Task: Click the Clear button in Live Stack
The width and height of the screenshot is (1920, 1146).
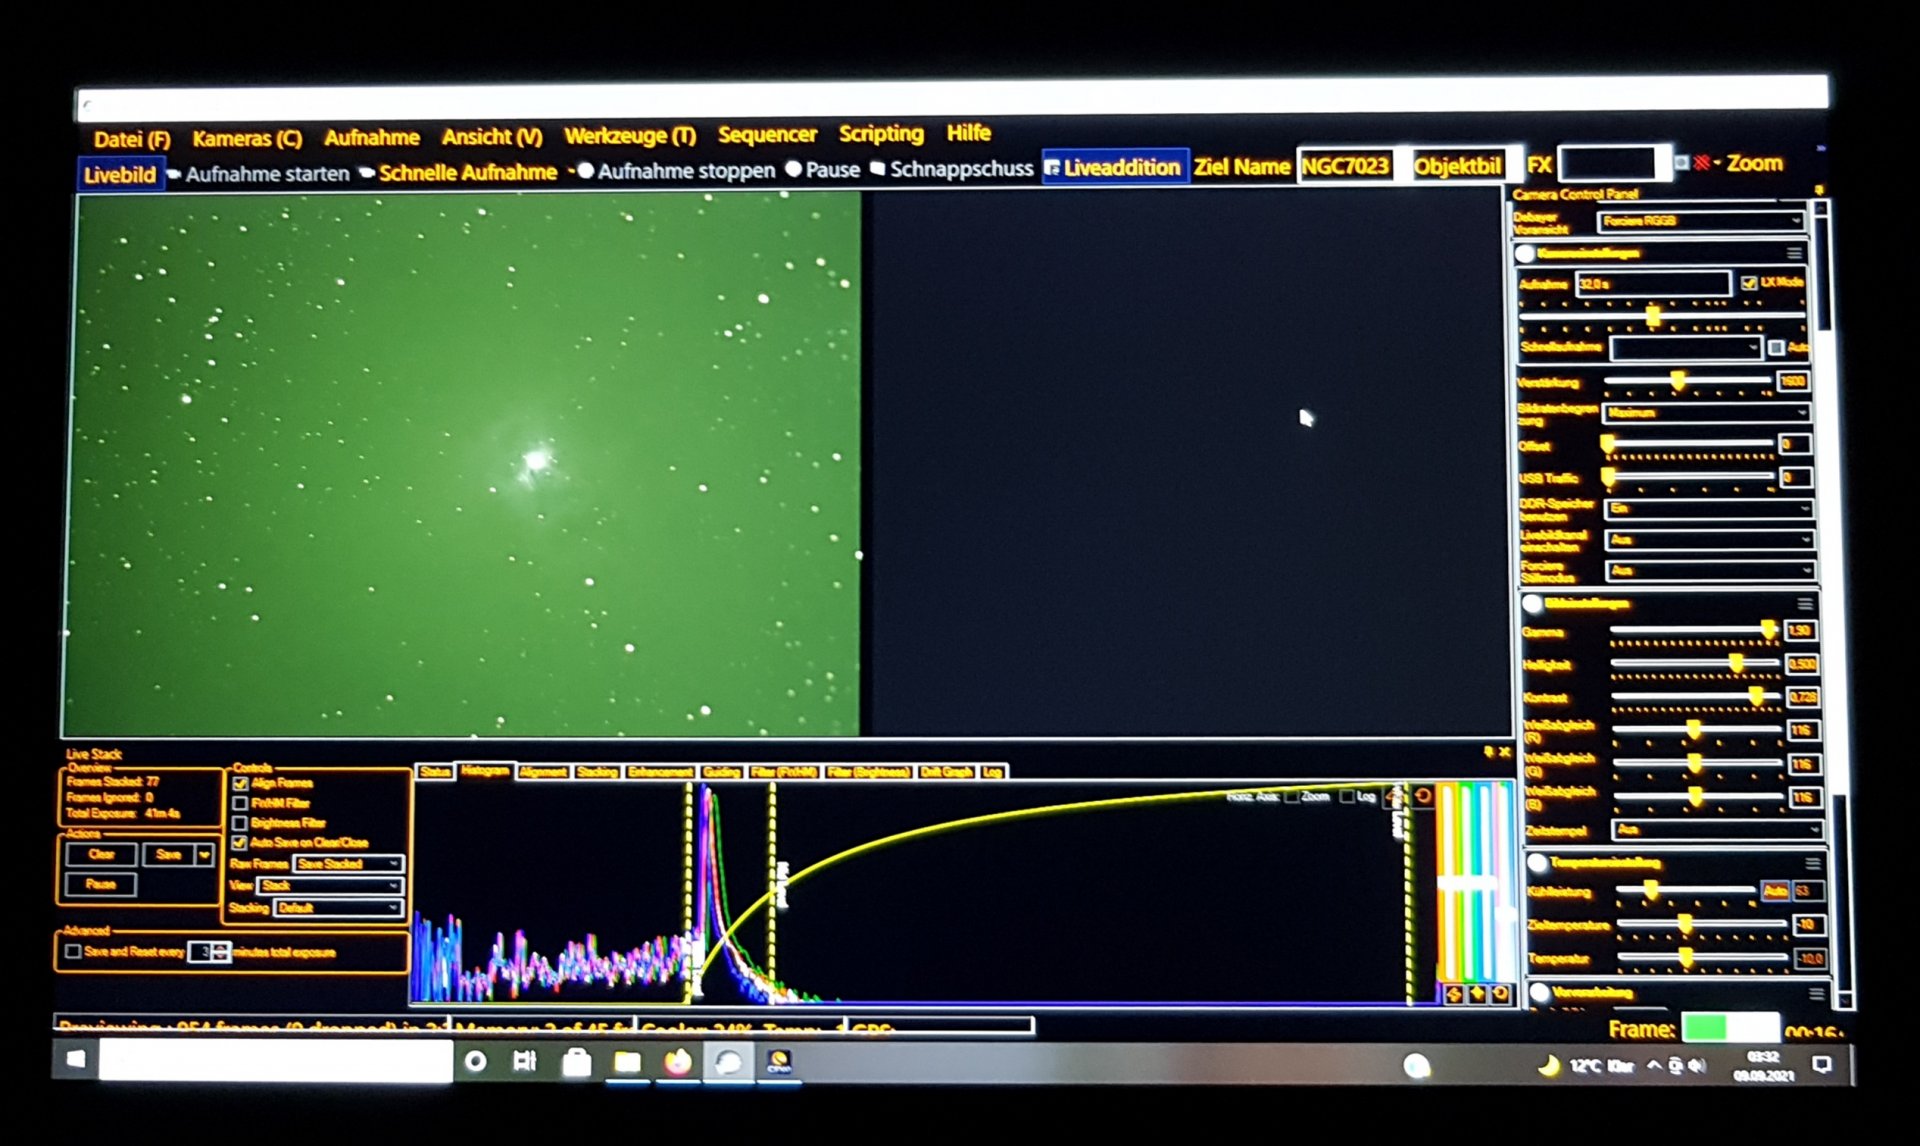Action: pyautogui.click(x=101, y=854)
